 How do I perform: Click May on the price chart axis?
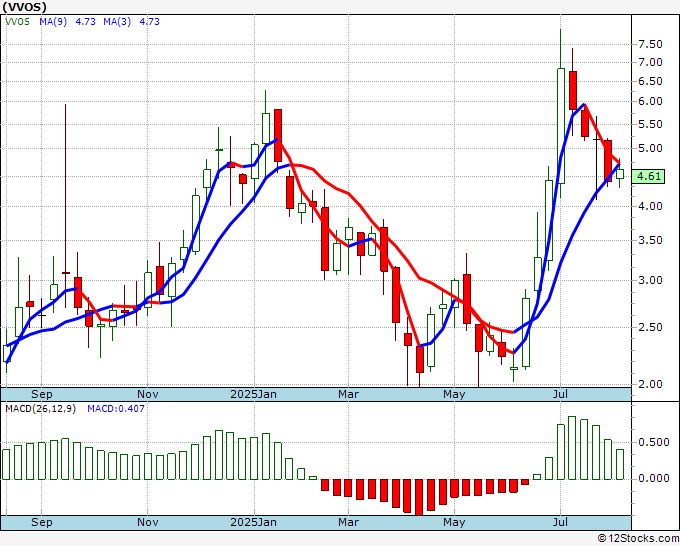pyautogui.click(x=454, y=394)
